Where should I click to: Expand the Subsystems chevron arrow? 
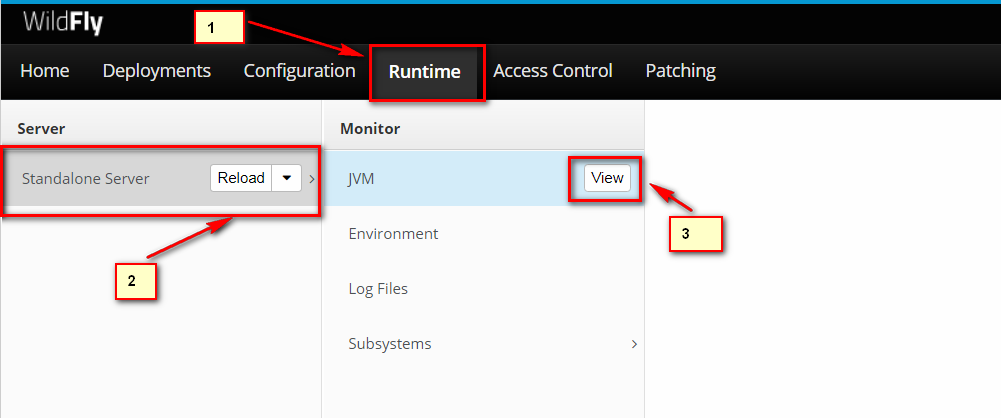pos(634,344)
